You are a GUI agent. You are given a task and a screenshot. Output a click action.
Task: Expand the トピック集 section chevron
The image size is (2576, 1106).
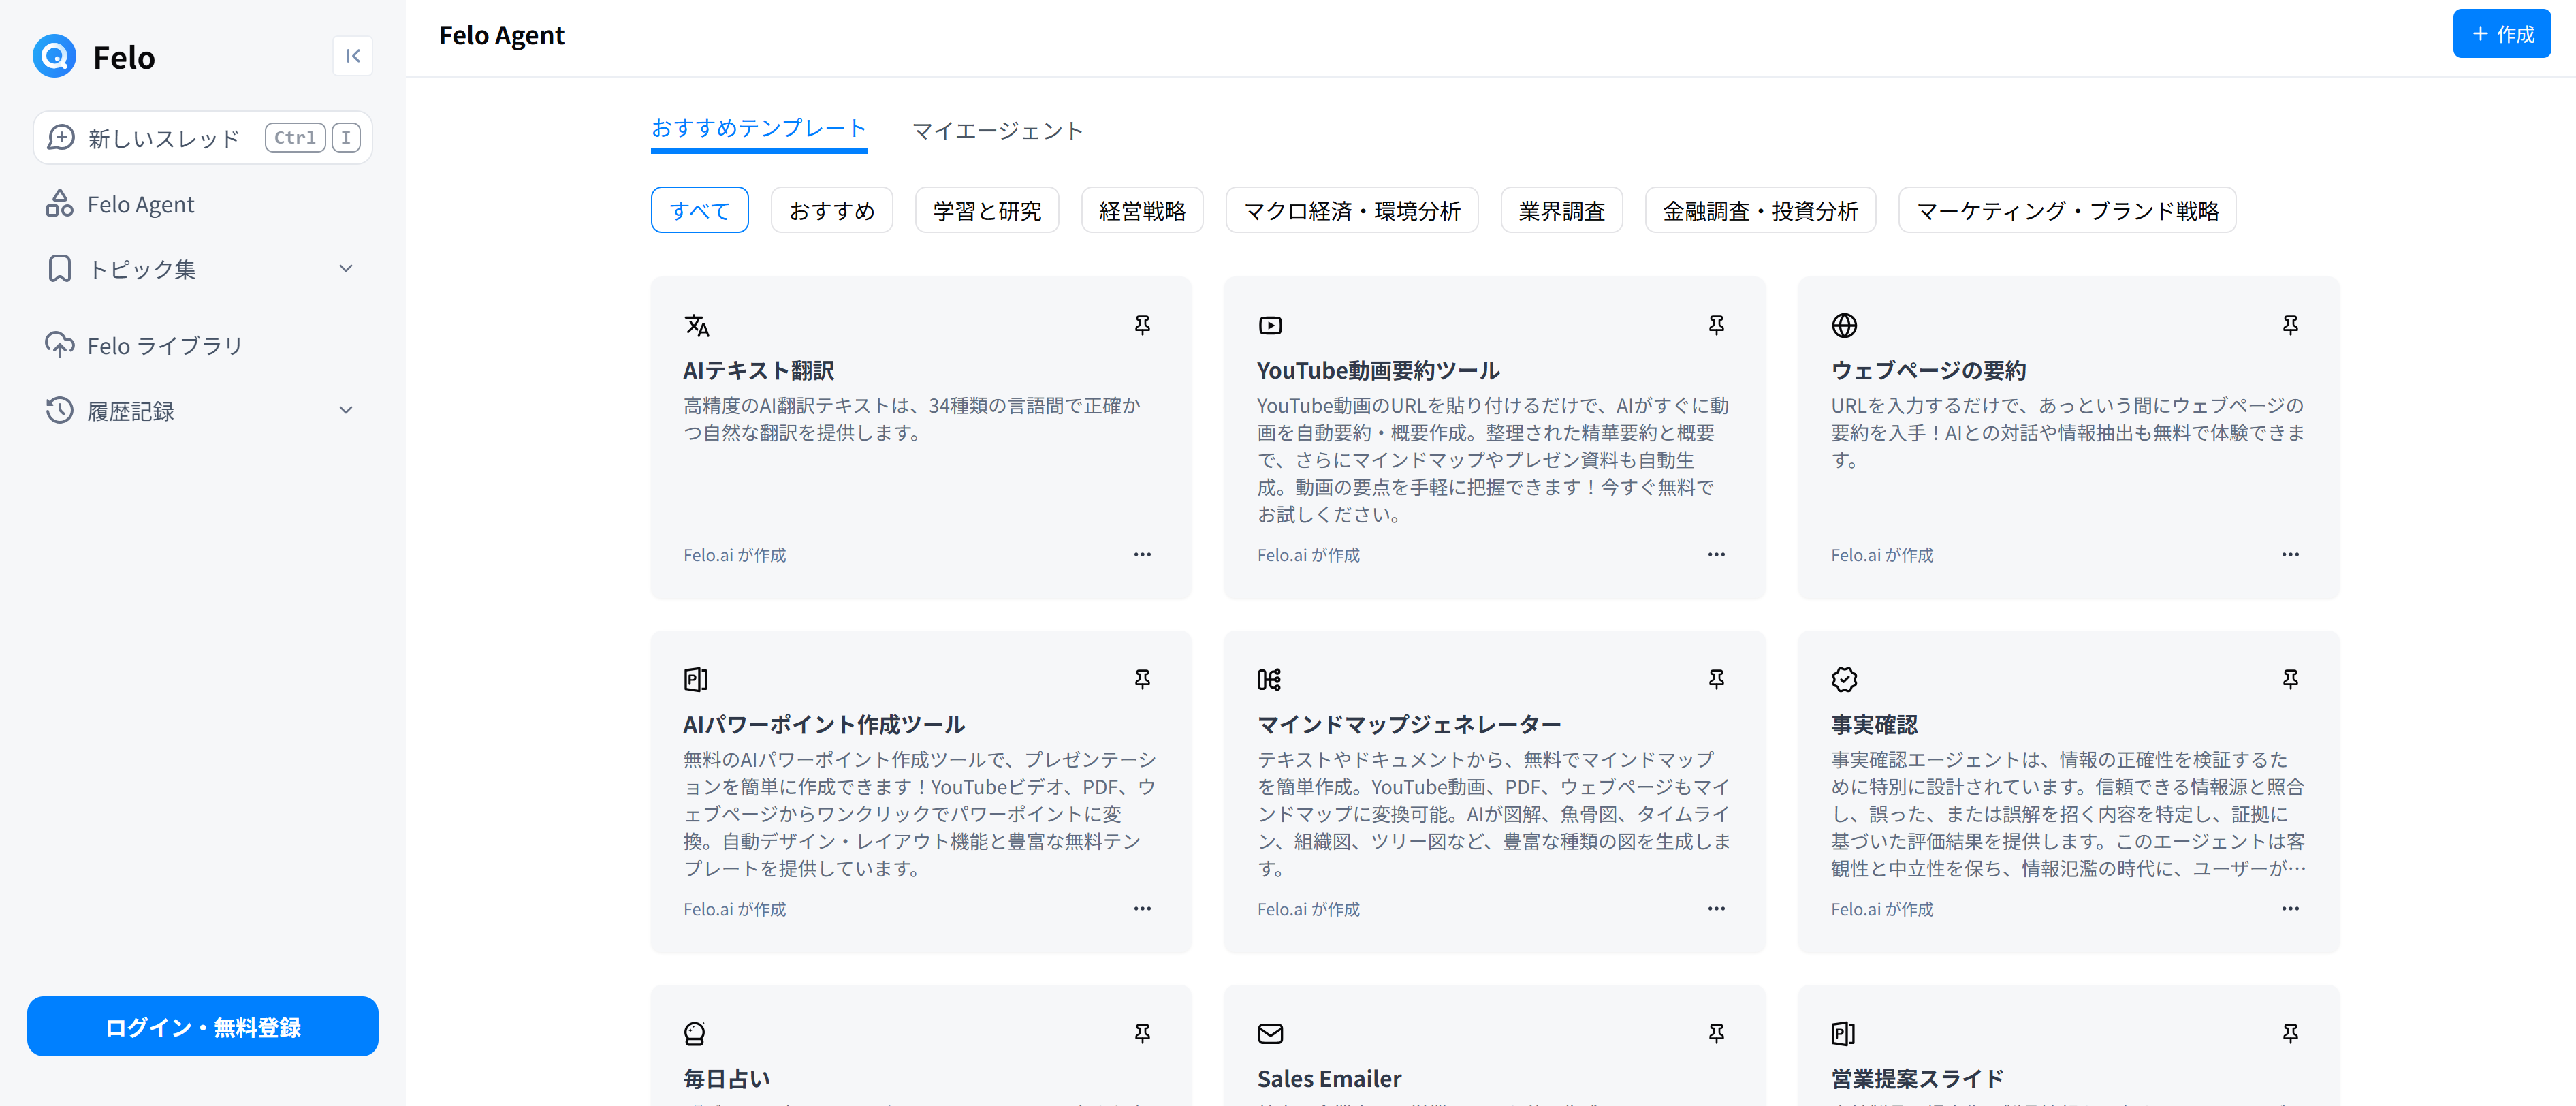coord(346,268)
